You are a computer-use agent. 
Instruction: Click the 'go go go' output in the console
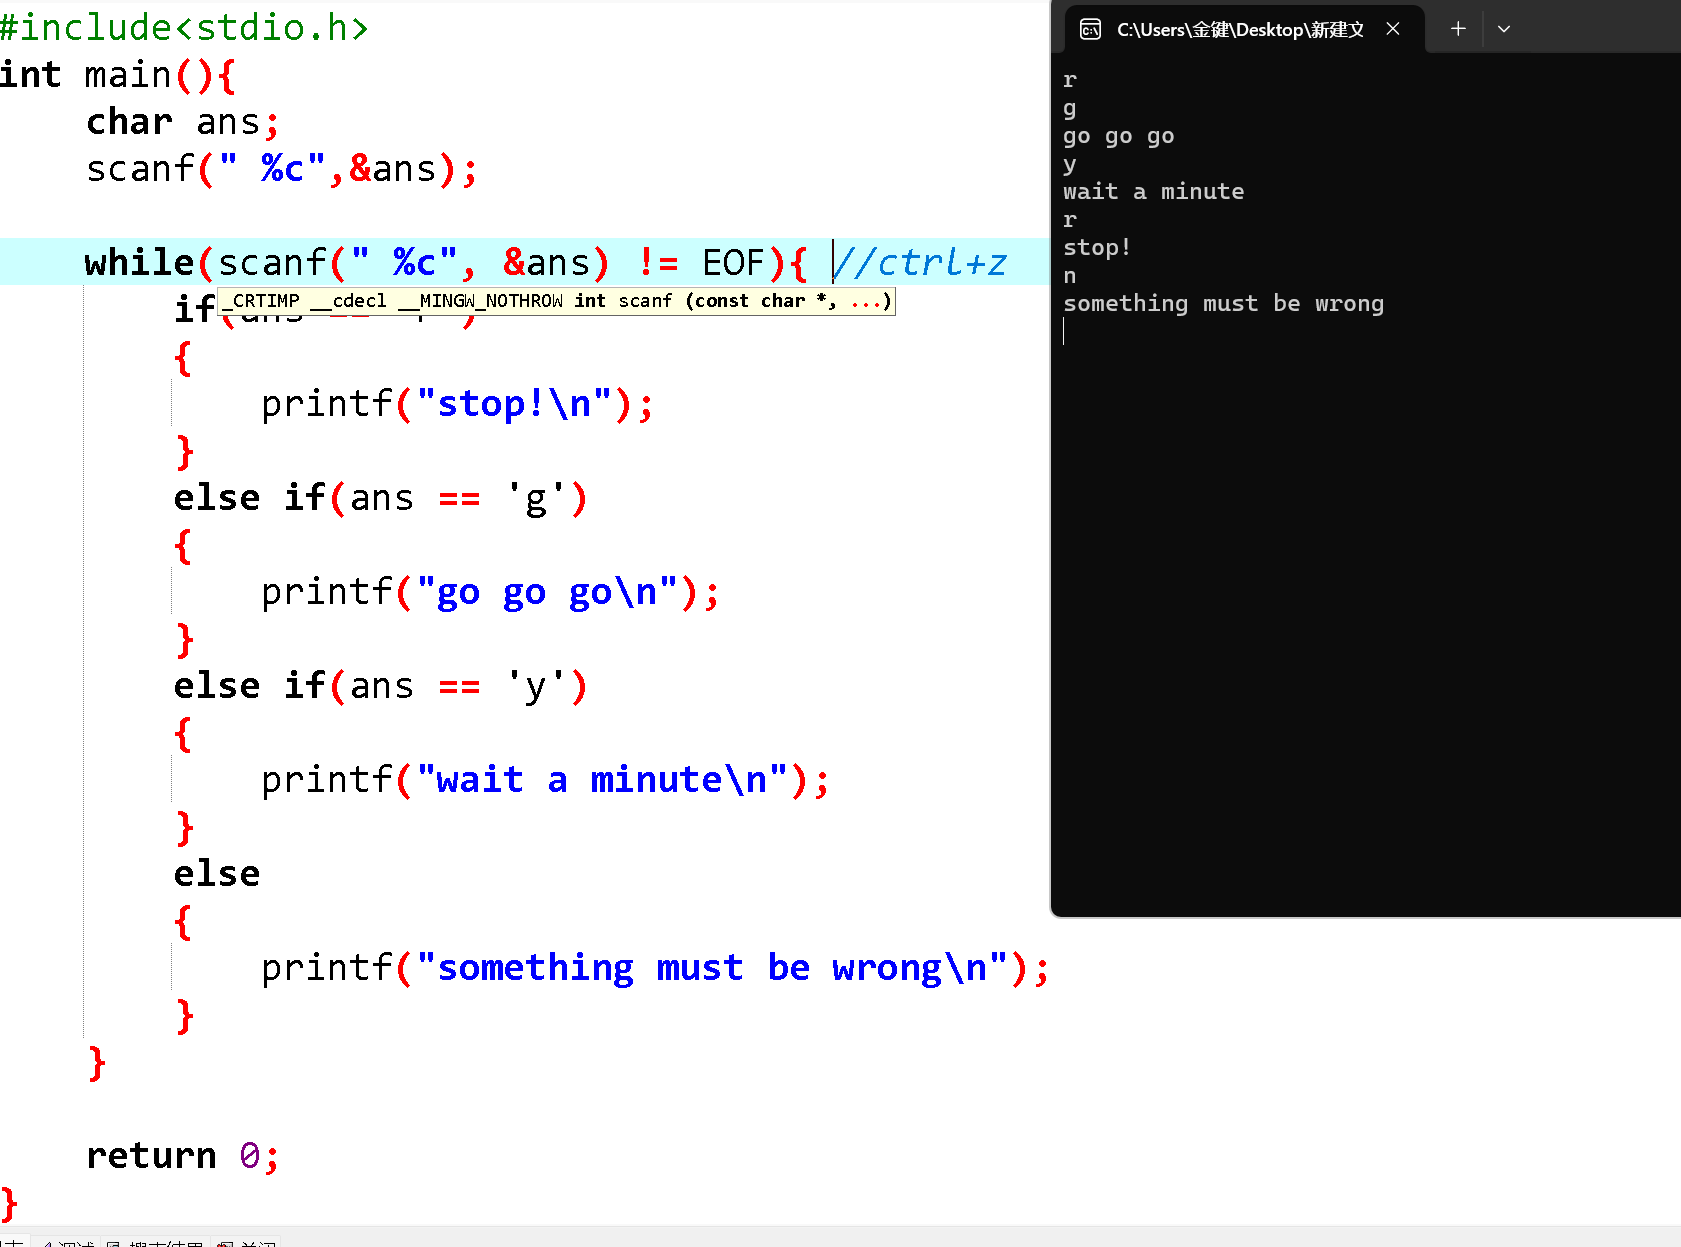(1119, 136)
